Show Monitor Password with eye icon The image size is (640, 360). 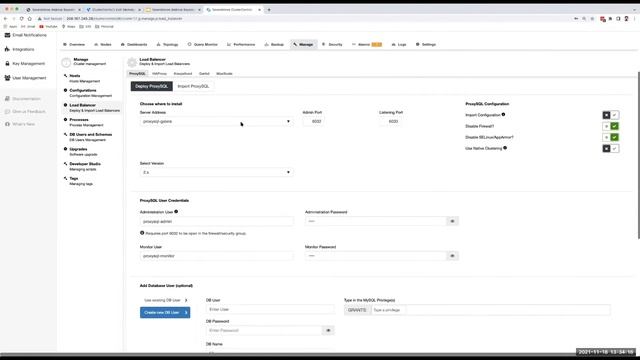[452, 256]
